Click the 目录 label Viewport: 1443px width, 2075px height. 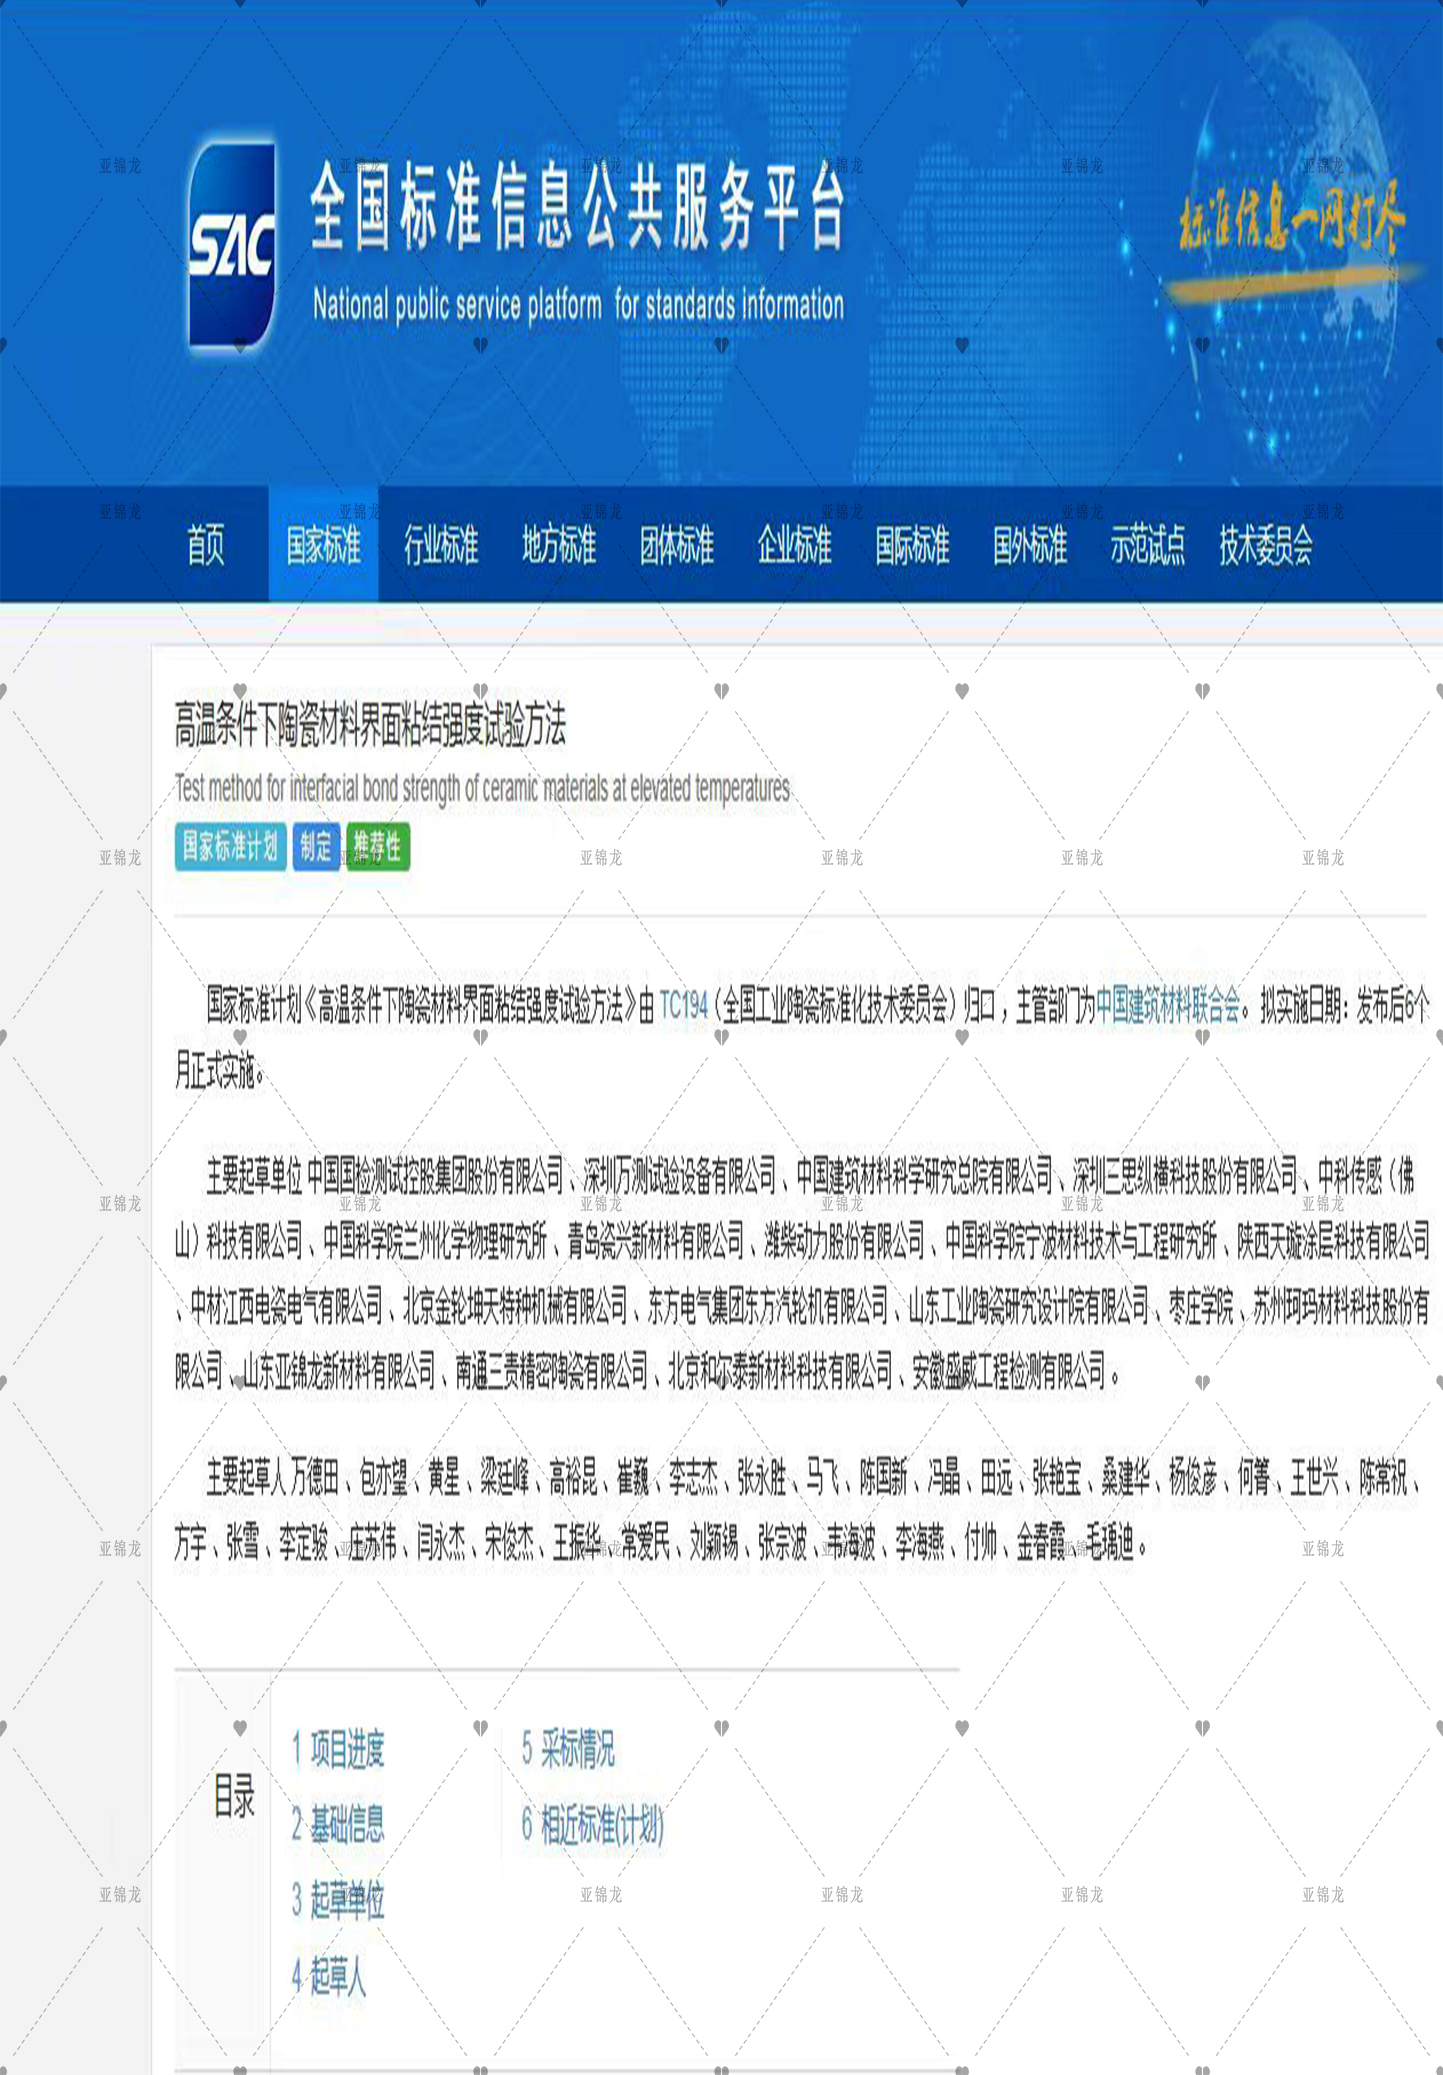tap(235, 1797)
